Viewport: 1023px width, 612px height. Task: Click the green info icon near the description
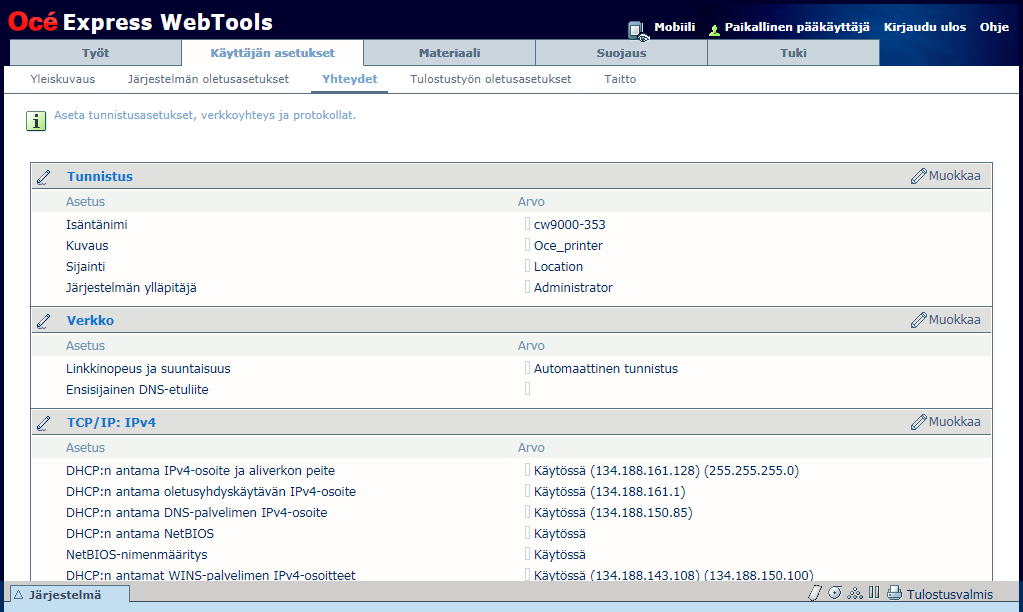(36, 121)
